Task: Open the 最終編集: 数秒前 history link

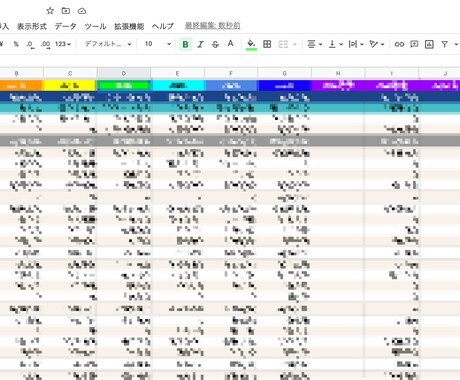Action: click(x=212, y=26)
